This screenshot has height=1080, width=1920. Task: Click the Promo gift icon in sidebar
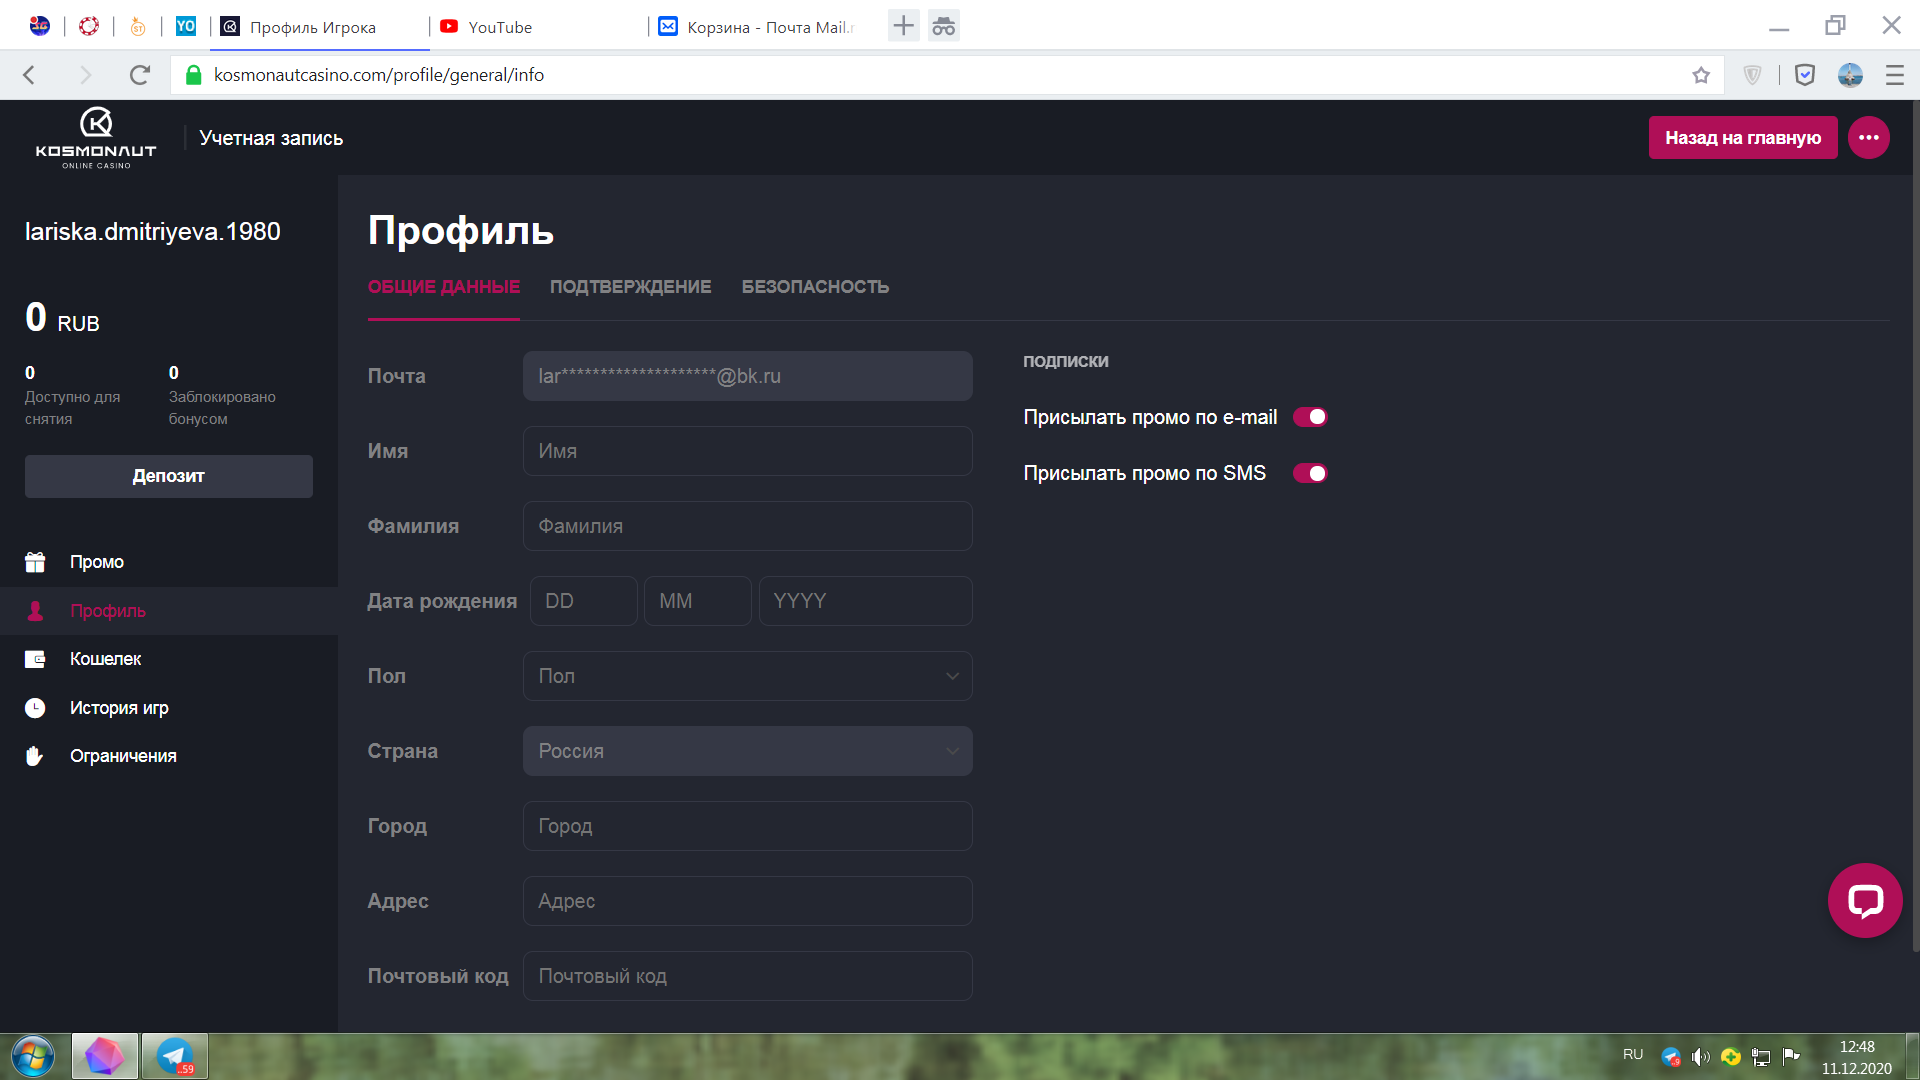[35, 562]
